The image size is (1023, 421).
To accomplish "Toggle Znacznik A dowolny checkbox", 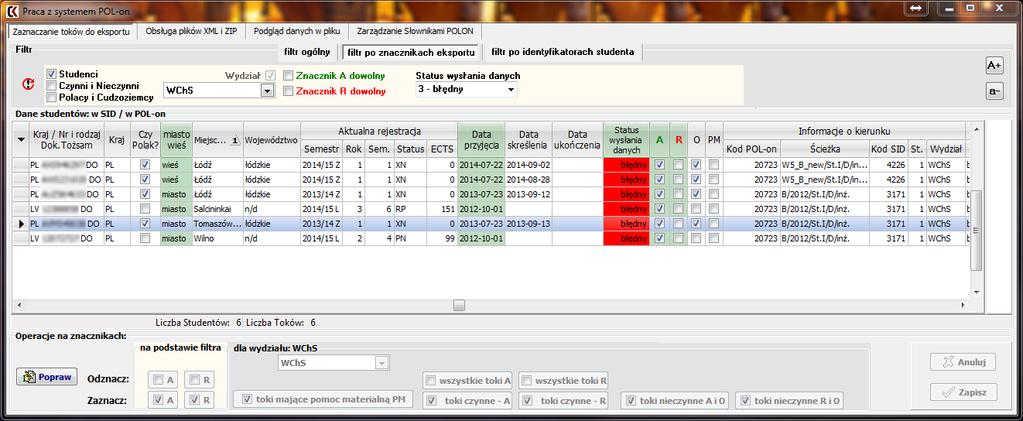I will pos(288,75).
